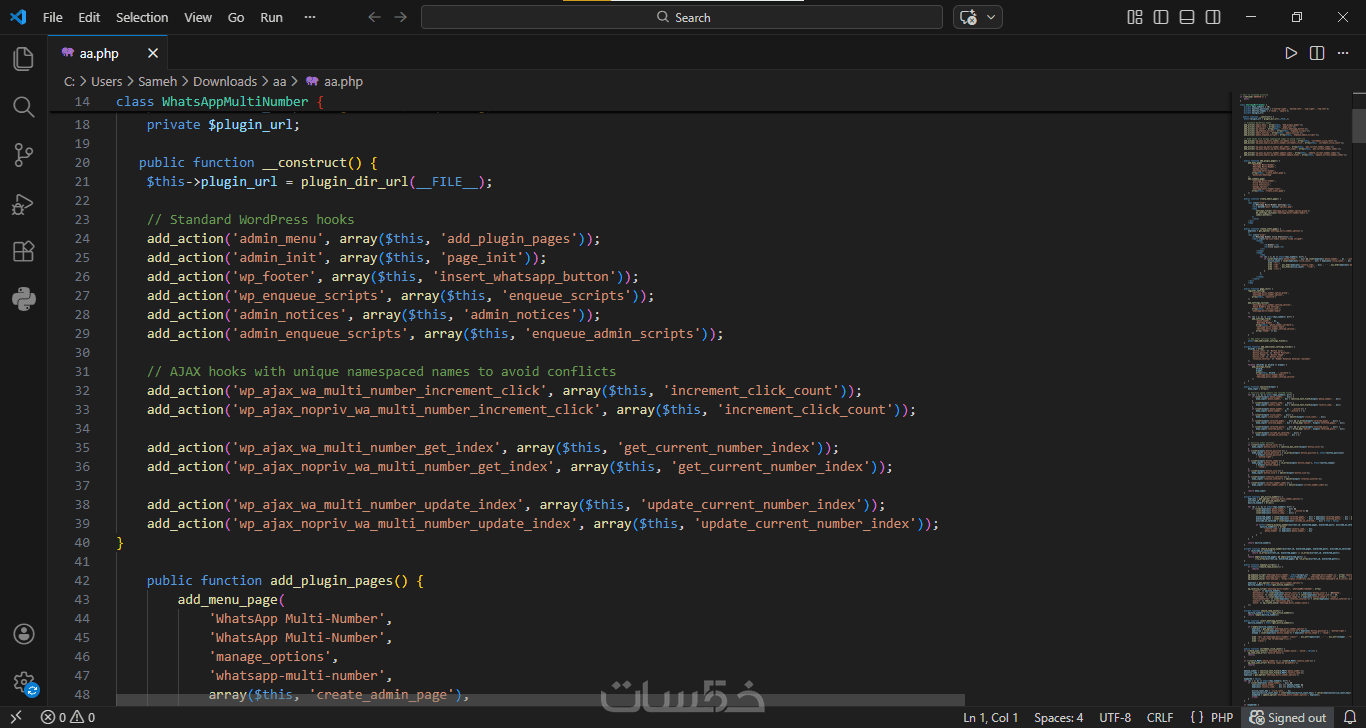Click the aa folder breadcrumb
The width and height of the screenshot is (1366, 728).
click(280, 81)
